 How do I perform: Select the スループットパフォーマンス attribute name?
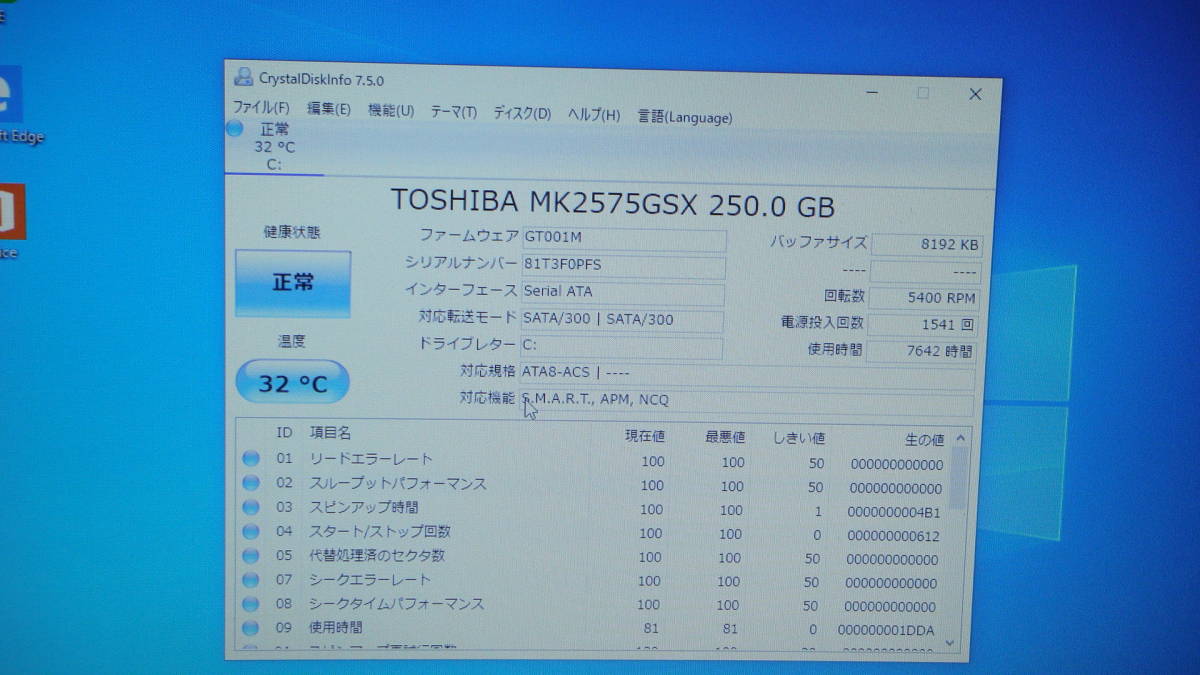[398, 484]
